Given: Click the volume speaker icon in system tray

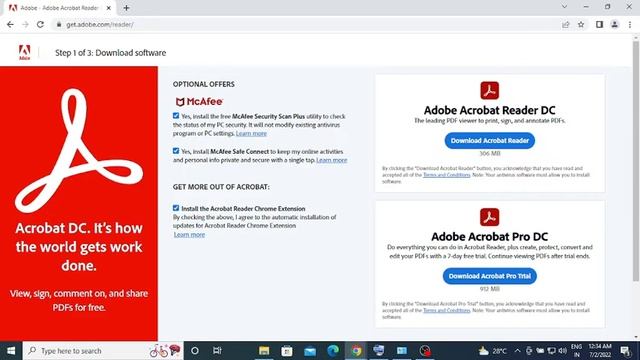Looking at the screenshot, I should [562, 351].
